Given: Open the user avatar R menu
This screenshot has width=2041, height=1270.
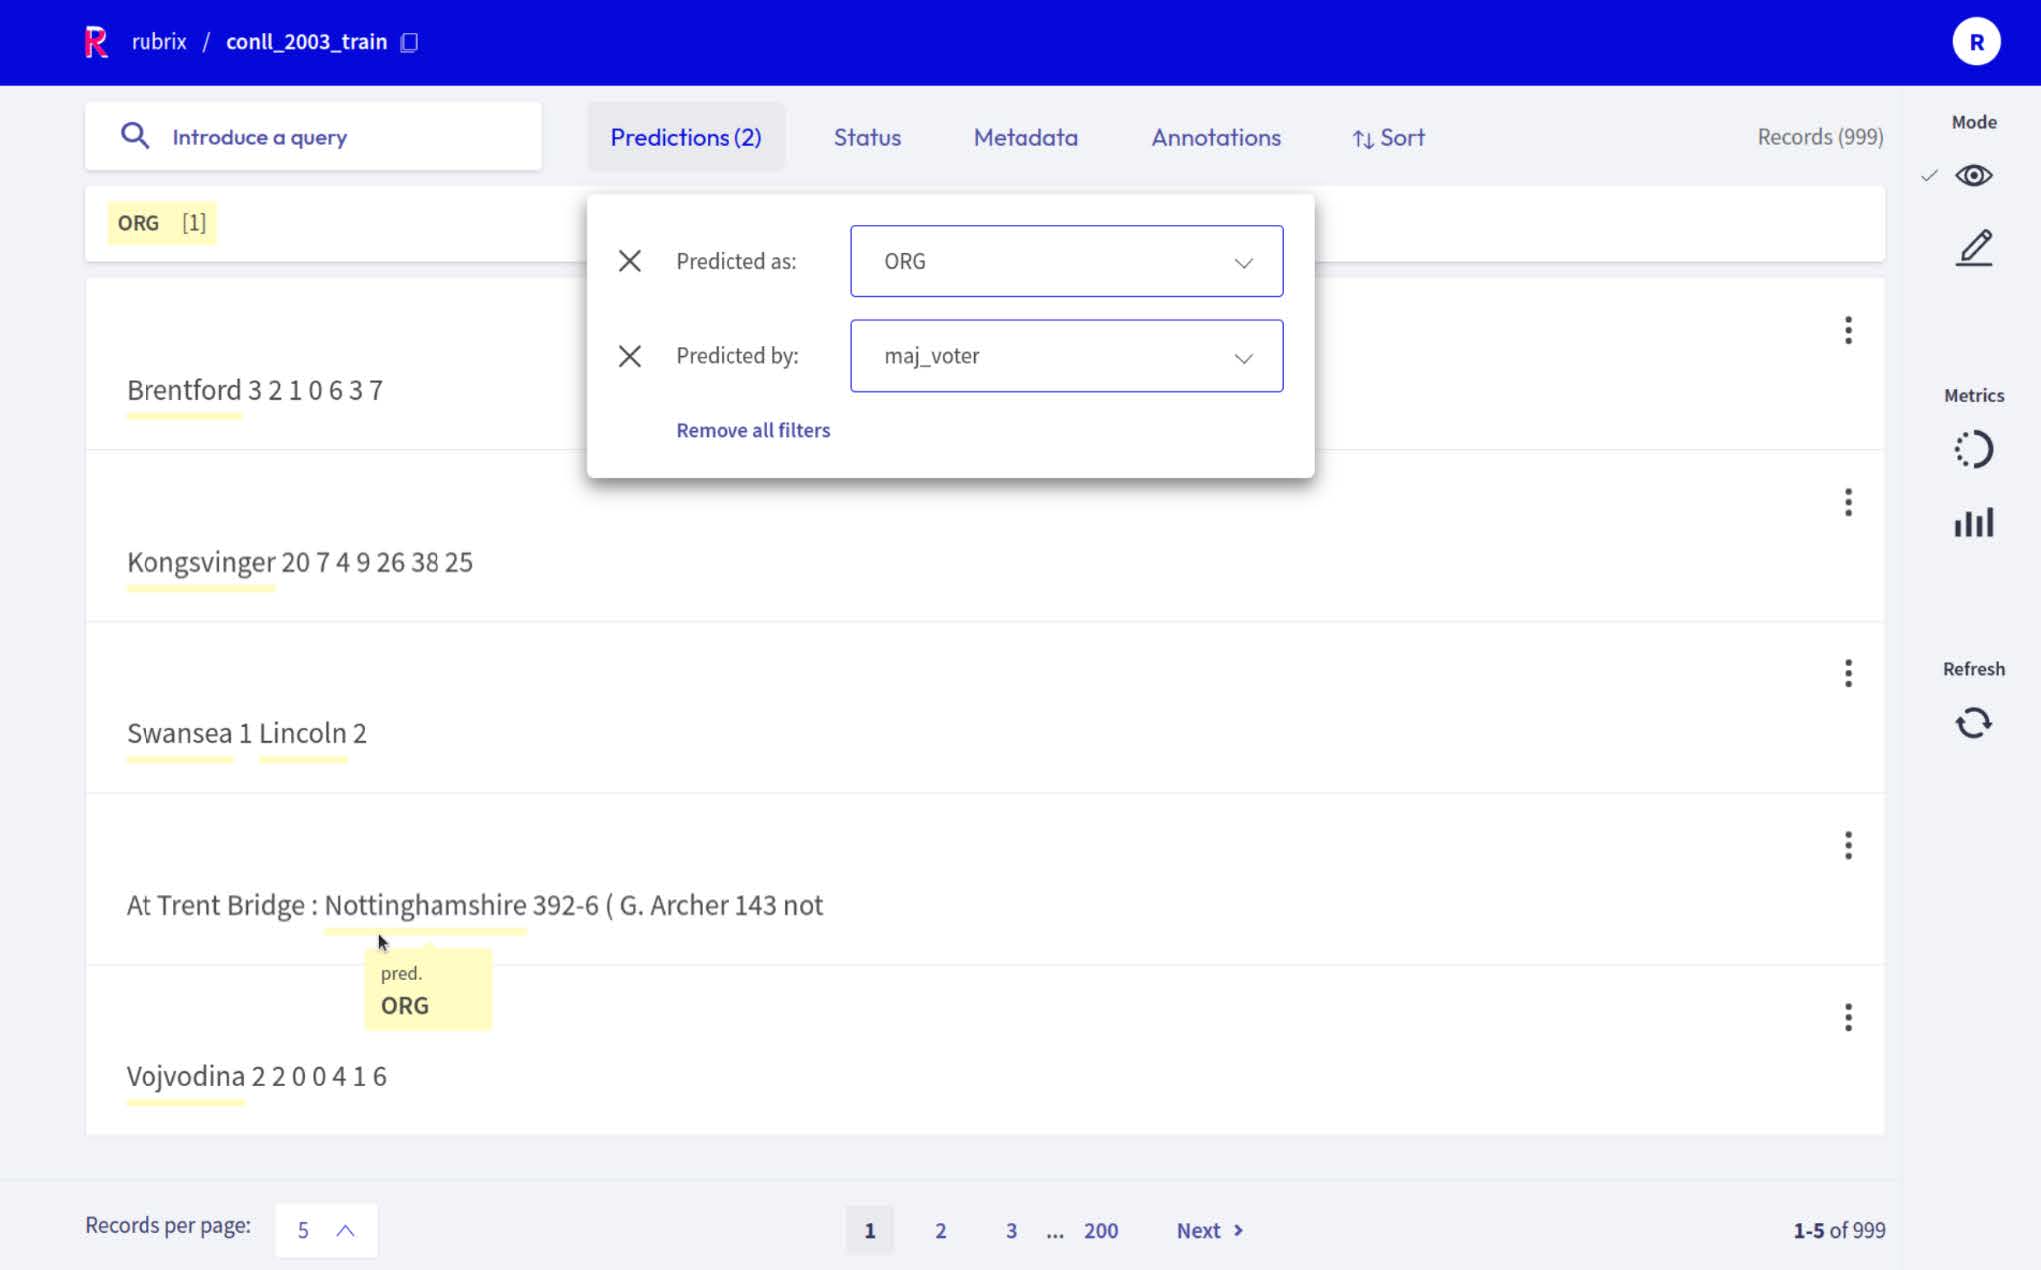Looking at the screenshot, I should click(x=1975, y=42).
